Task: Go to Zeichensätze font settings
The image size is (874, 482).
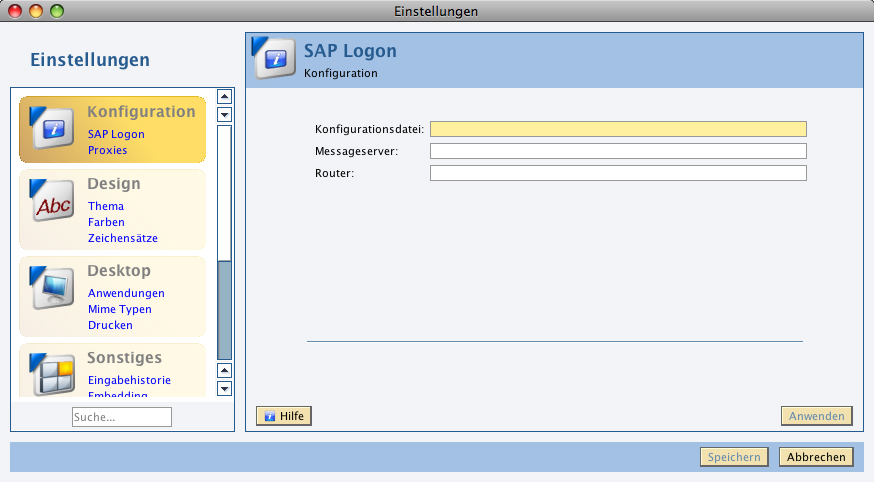Action: (122, 238)
